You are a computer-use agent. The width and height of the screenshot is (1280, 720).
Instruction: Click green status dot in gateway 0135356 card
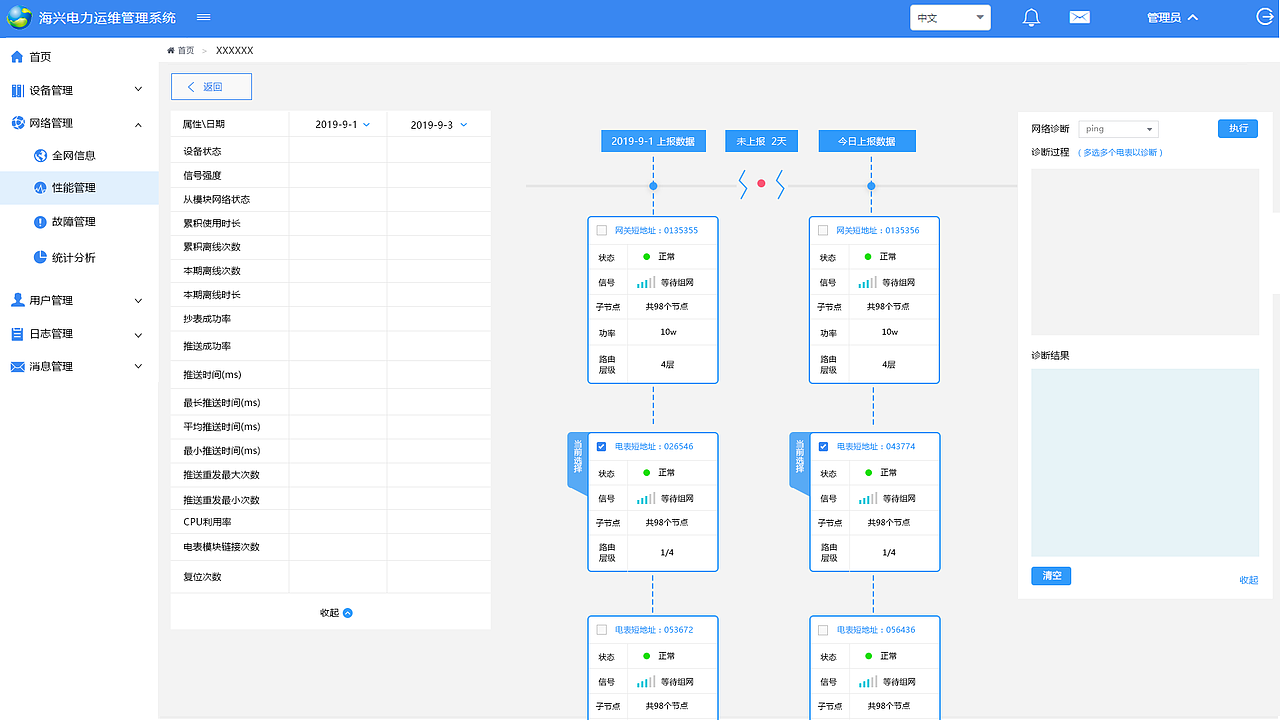[869, 256]
